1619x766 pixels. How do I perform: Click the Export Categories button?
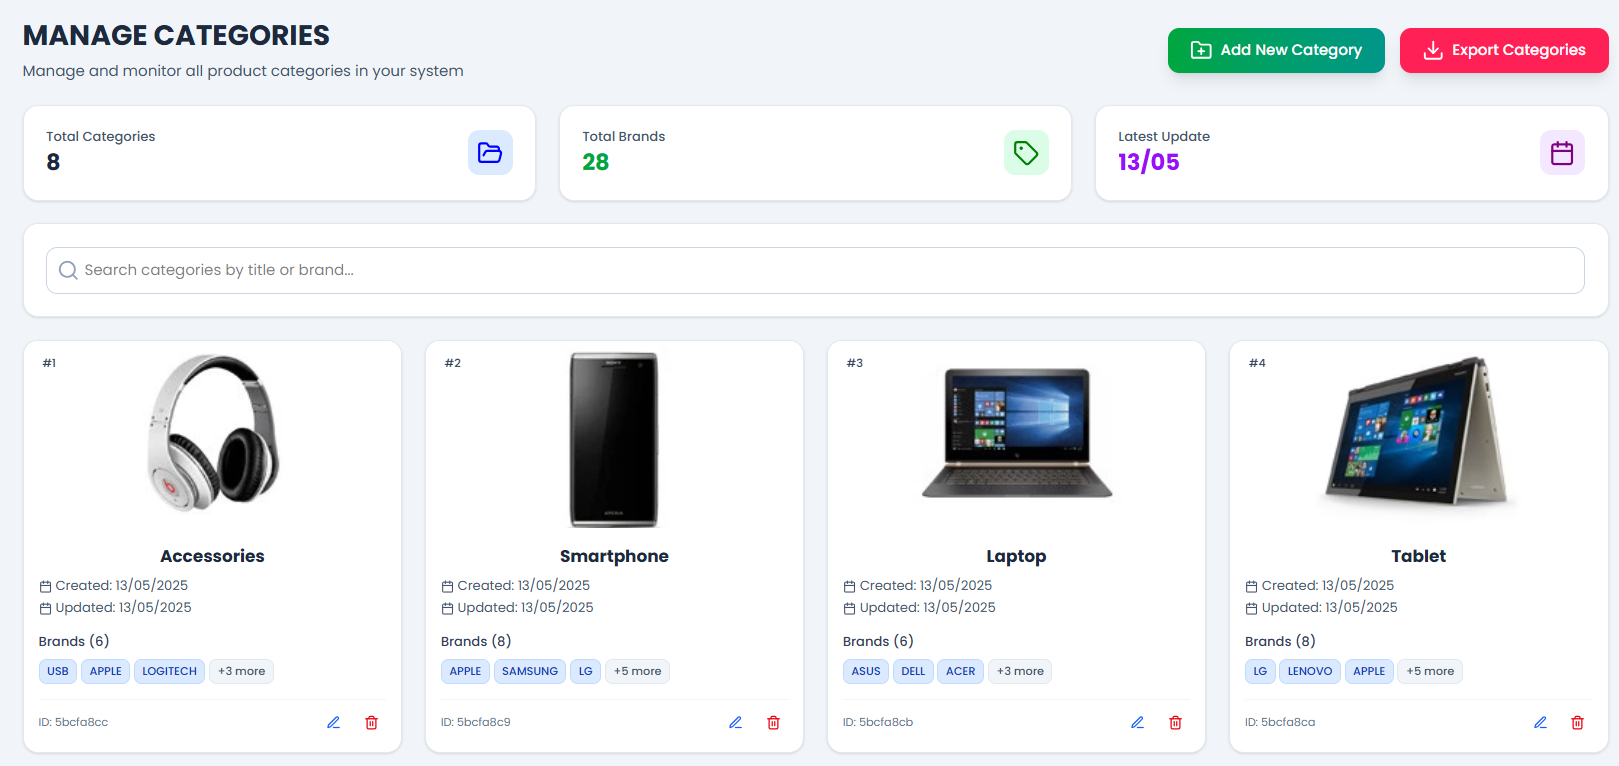(1504, 50)
